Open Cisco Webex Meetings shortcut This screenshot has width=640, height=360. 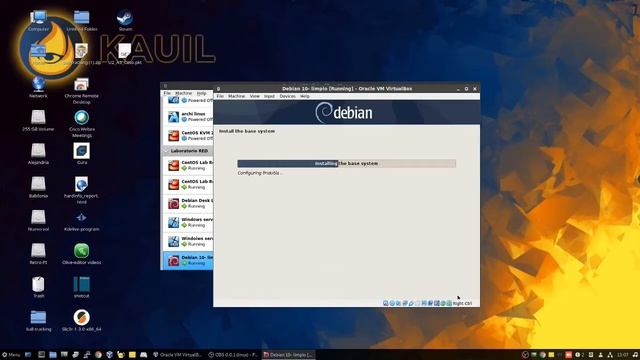click(x=82, y=124)
